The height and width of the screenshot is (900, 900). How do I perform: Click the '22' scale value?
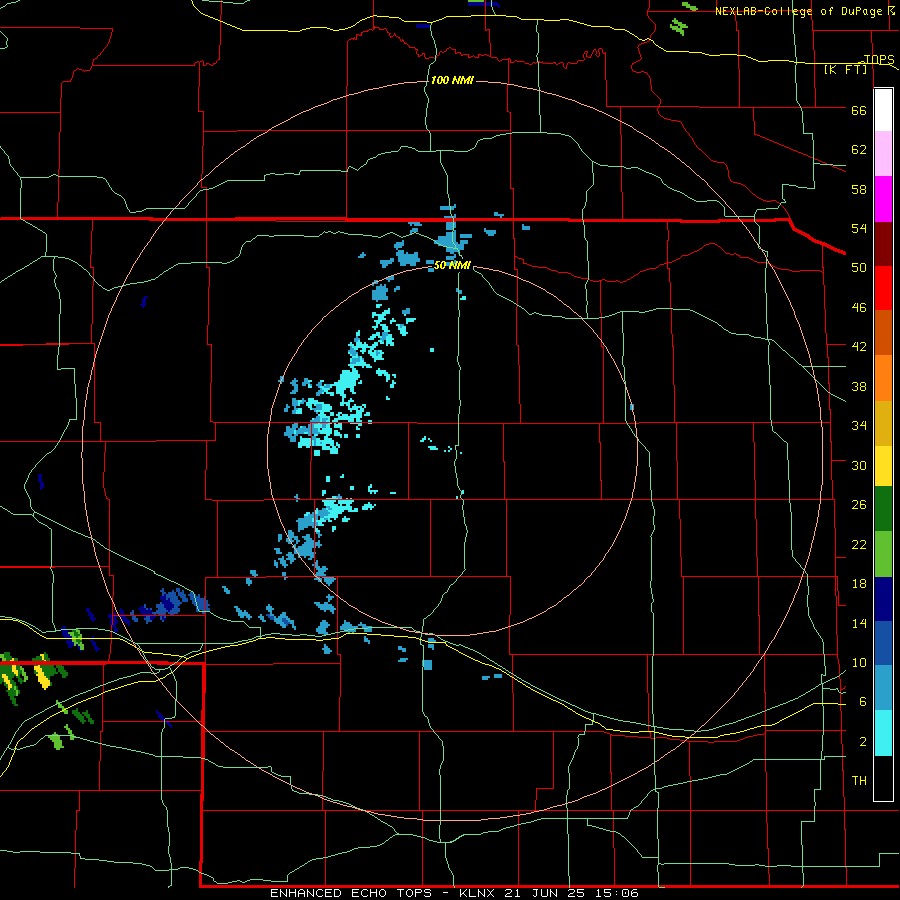859,544
